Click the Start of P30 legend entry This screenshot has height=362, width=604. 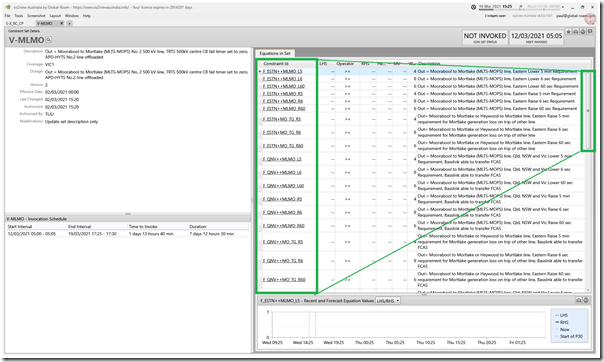569,336
